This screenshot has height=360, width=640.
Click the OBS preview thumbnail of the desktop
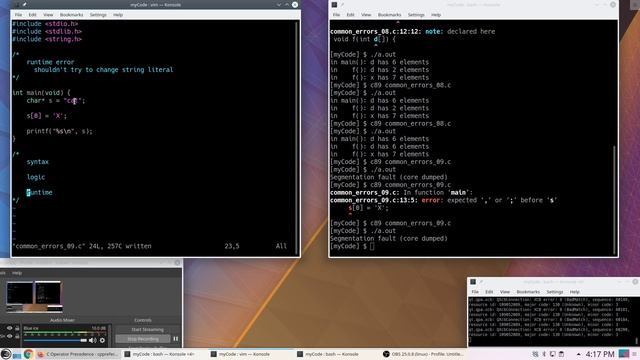(x=34, y=296)
